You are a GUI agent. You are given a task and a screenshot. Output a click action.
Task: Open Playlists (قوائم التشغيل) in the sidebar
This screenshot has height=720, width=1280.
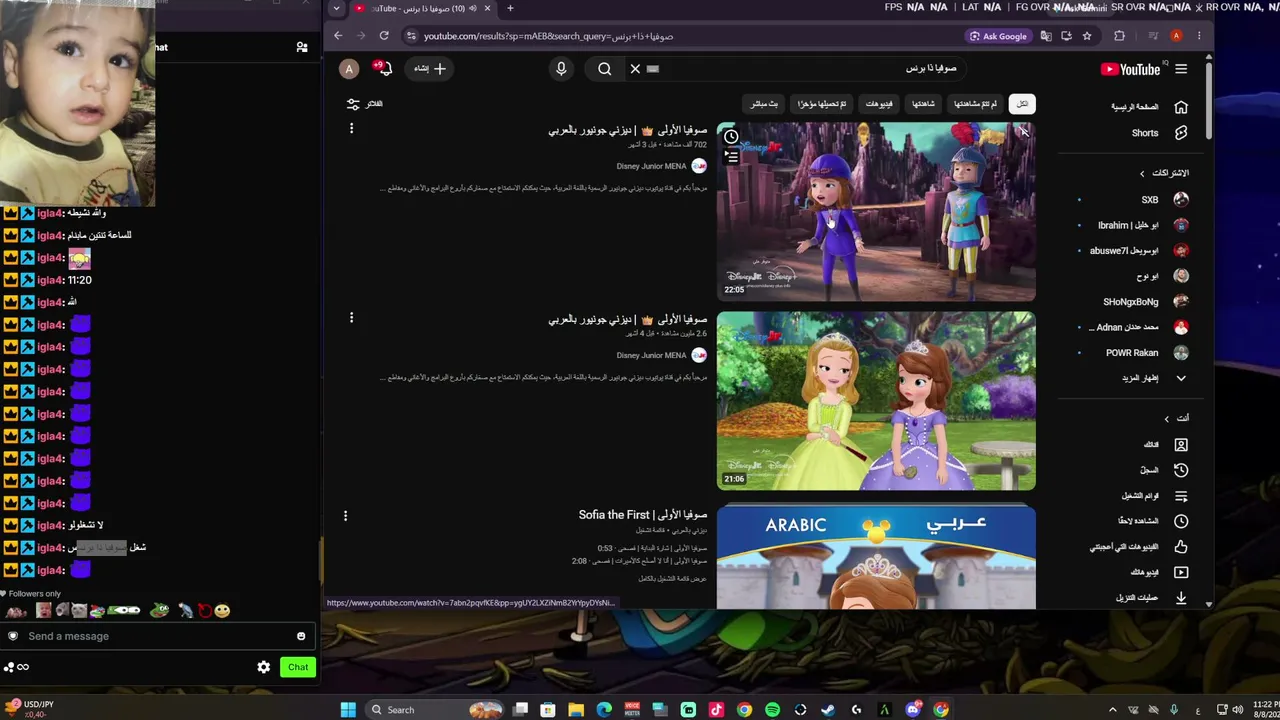(1152, 496)
